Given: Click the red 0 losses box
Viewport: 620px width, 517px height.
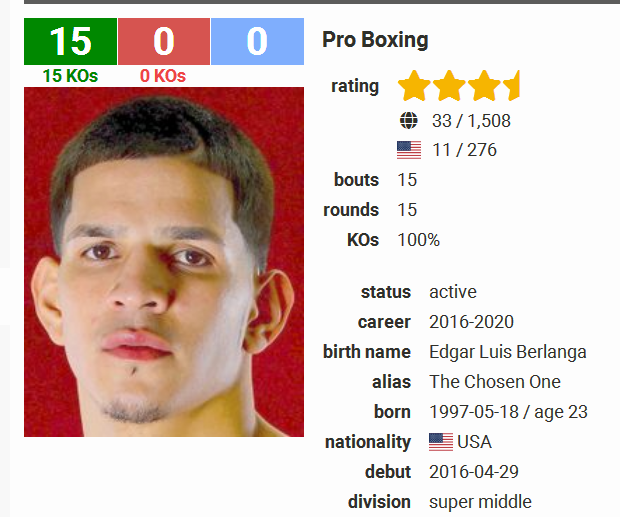Looking at the screenshot, I should (164, 41).
